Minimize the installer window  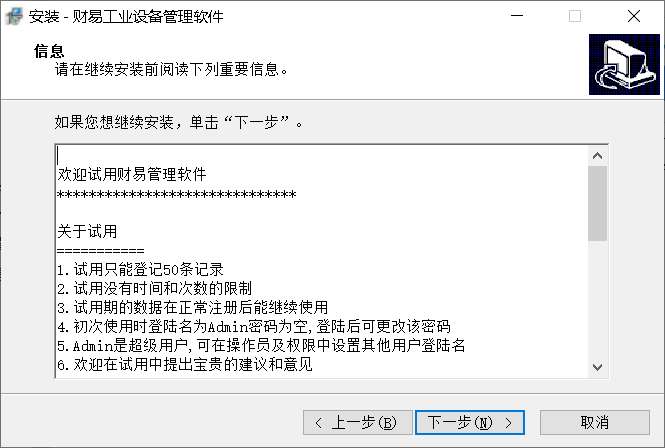click(x=517, y=16)
